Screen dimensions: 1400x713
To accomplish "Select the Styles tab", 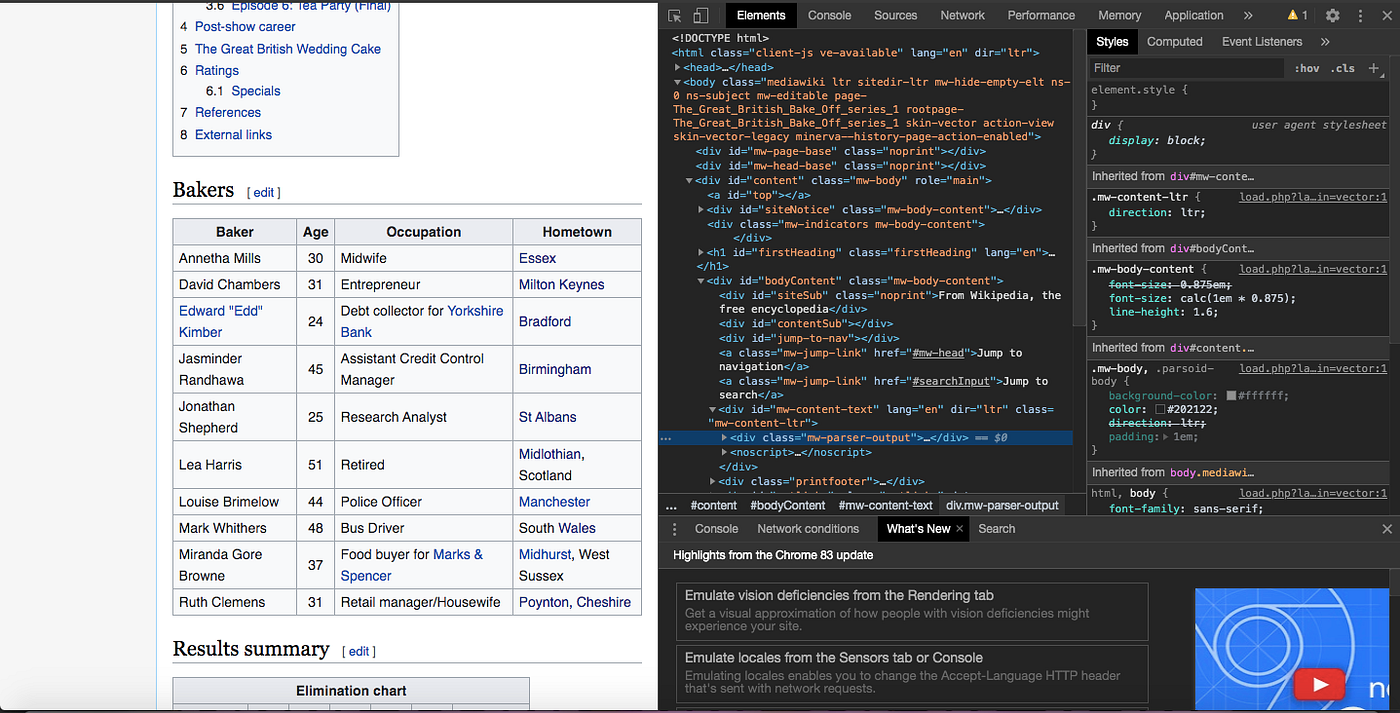I will pyautogui.click(x=1112, y=42).
